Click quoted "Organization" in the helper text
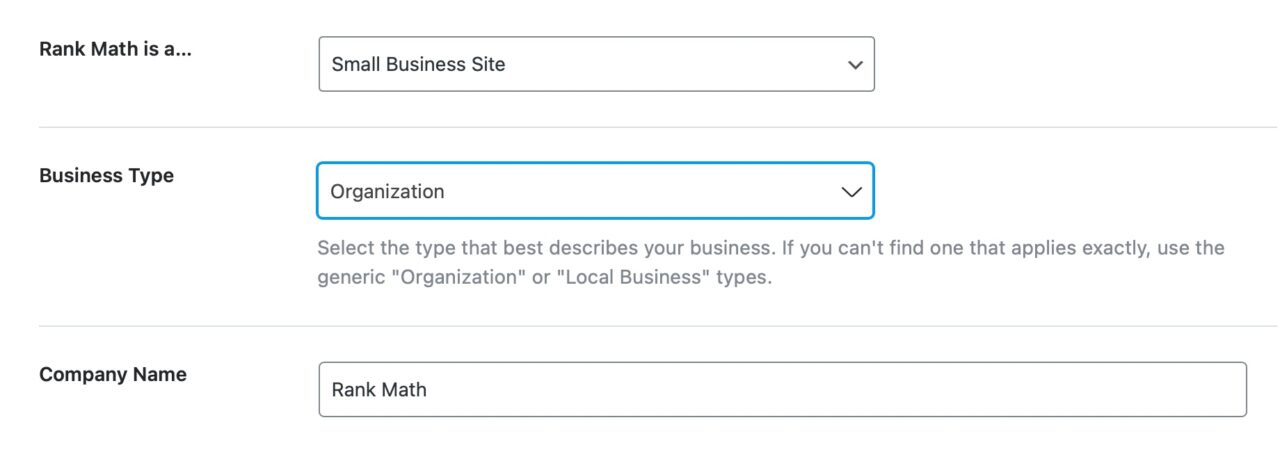The height and width of the screenshot is (452, 1280). [462, 278]
